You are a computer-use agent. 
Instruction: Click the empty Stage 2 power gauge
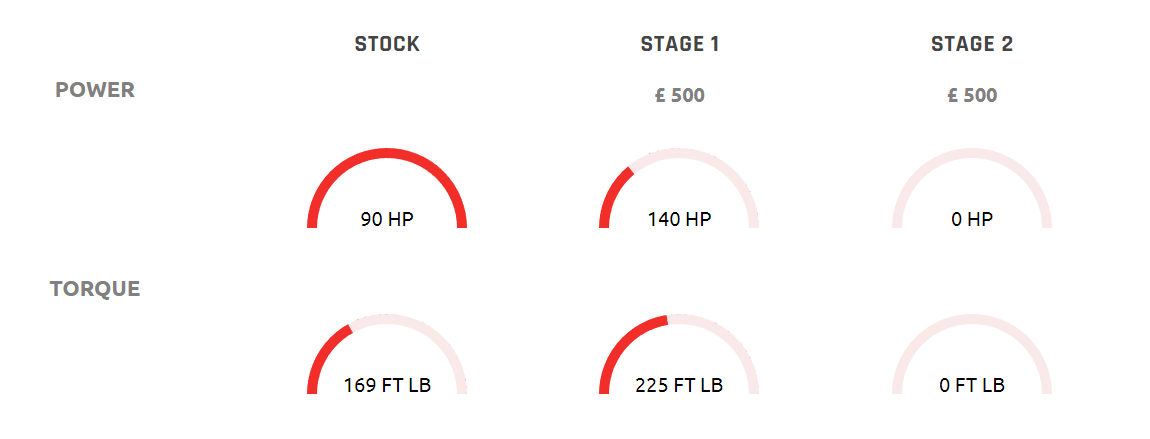pos(972,188)
